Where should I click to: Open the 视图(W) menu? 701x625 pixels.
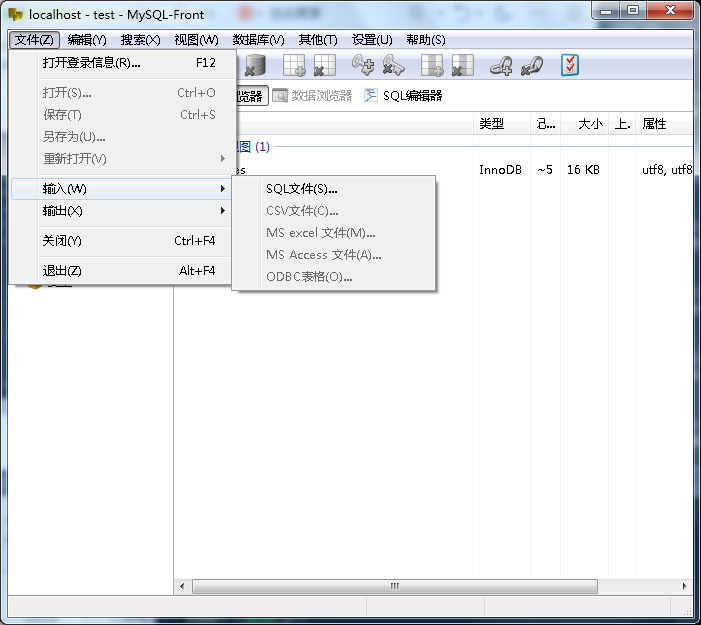click(x=196, y=40)
